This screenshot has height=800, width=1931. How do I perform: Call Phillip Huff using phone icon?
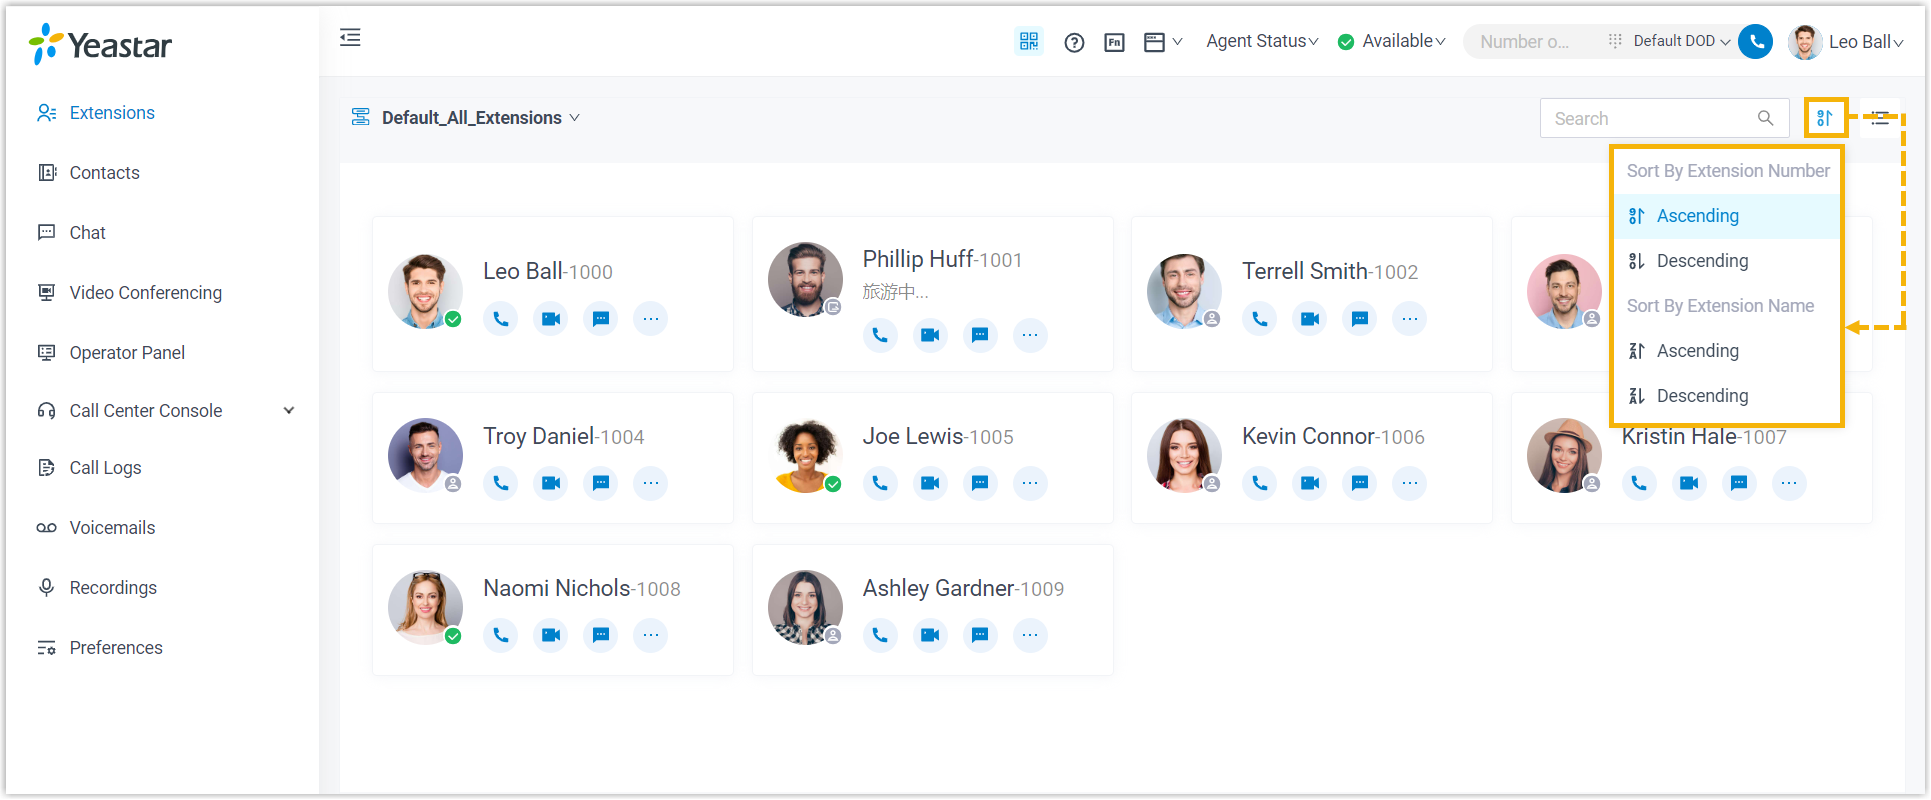[x=879, y=335]
